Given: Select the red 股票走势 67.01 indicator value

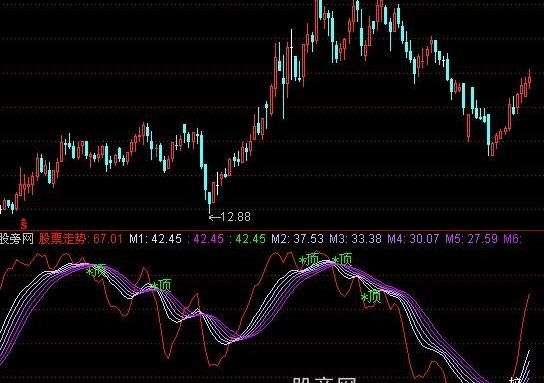Looking at the screenshot, I should click(80, 239).
